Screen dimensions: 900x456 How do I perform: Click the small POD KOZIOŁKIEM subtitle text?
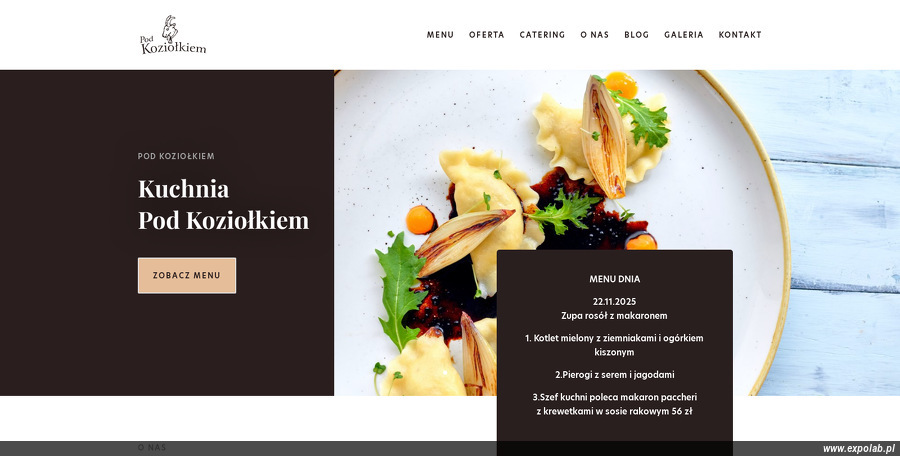[176, 156]
